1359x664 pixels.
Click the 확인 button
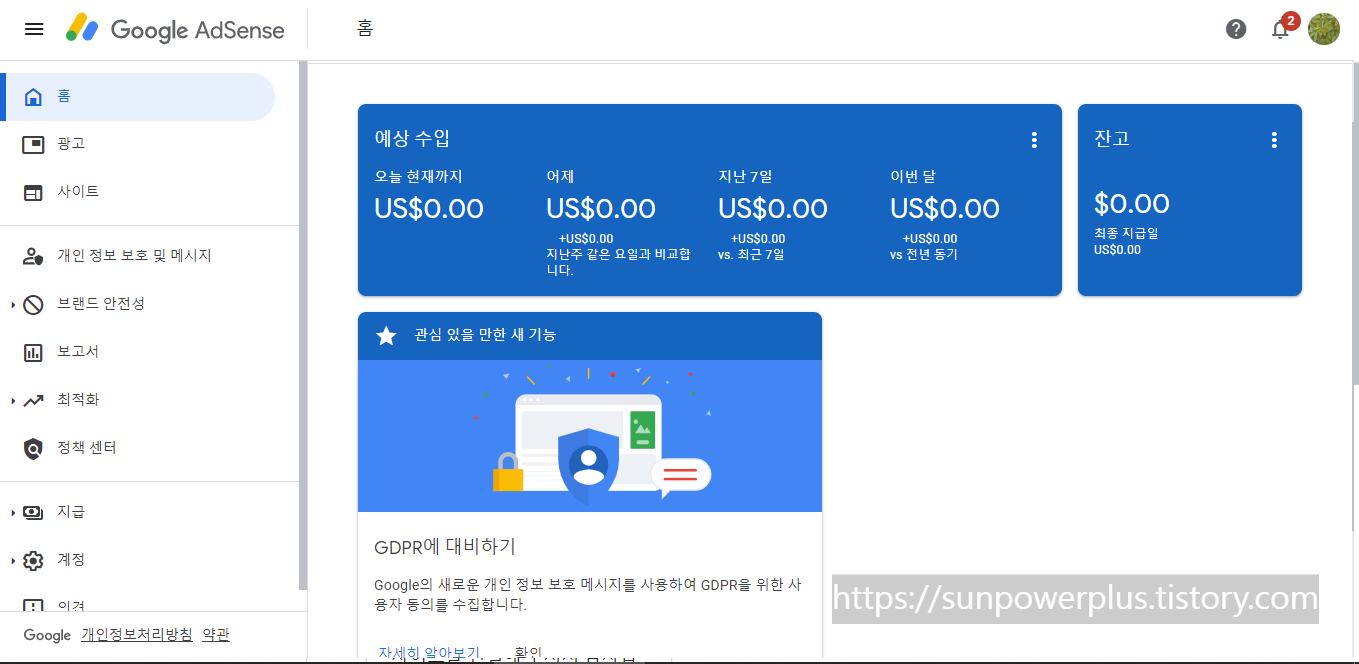[527, 651]
